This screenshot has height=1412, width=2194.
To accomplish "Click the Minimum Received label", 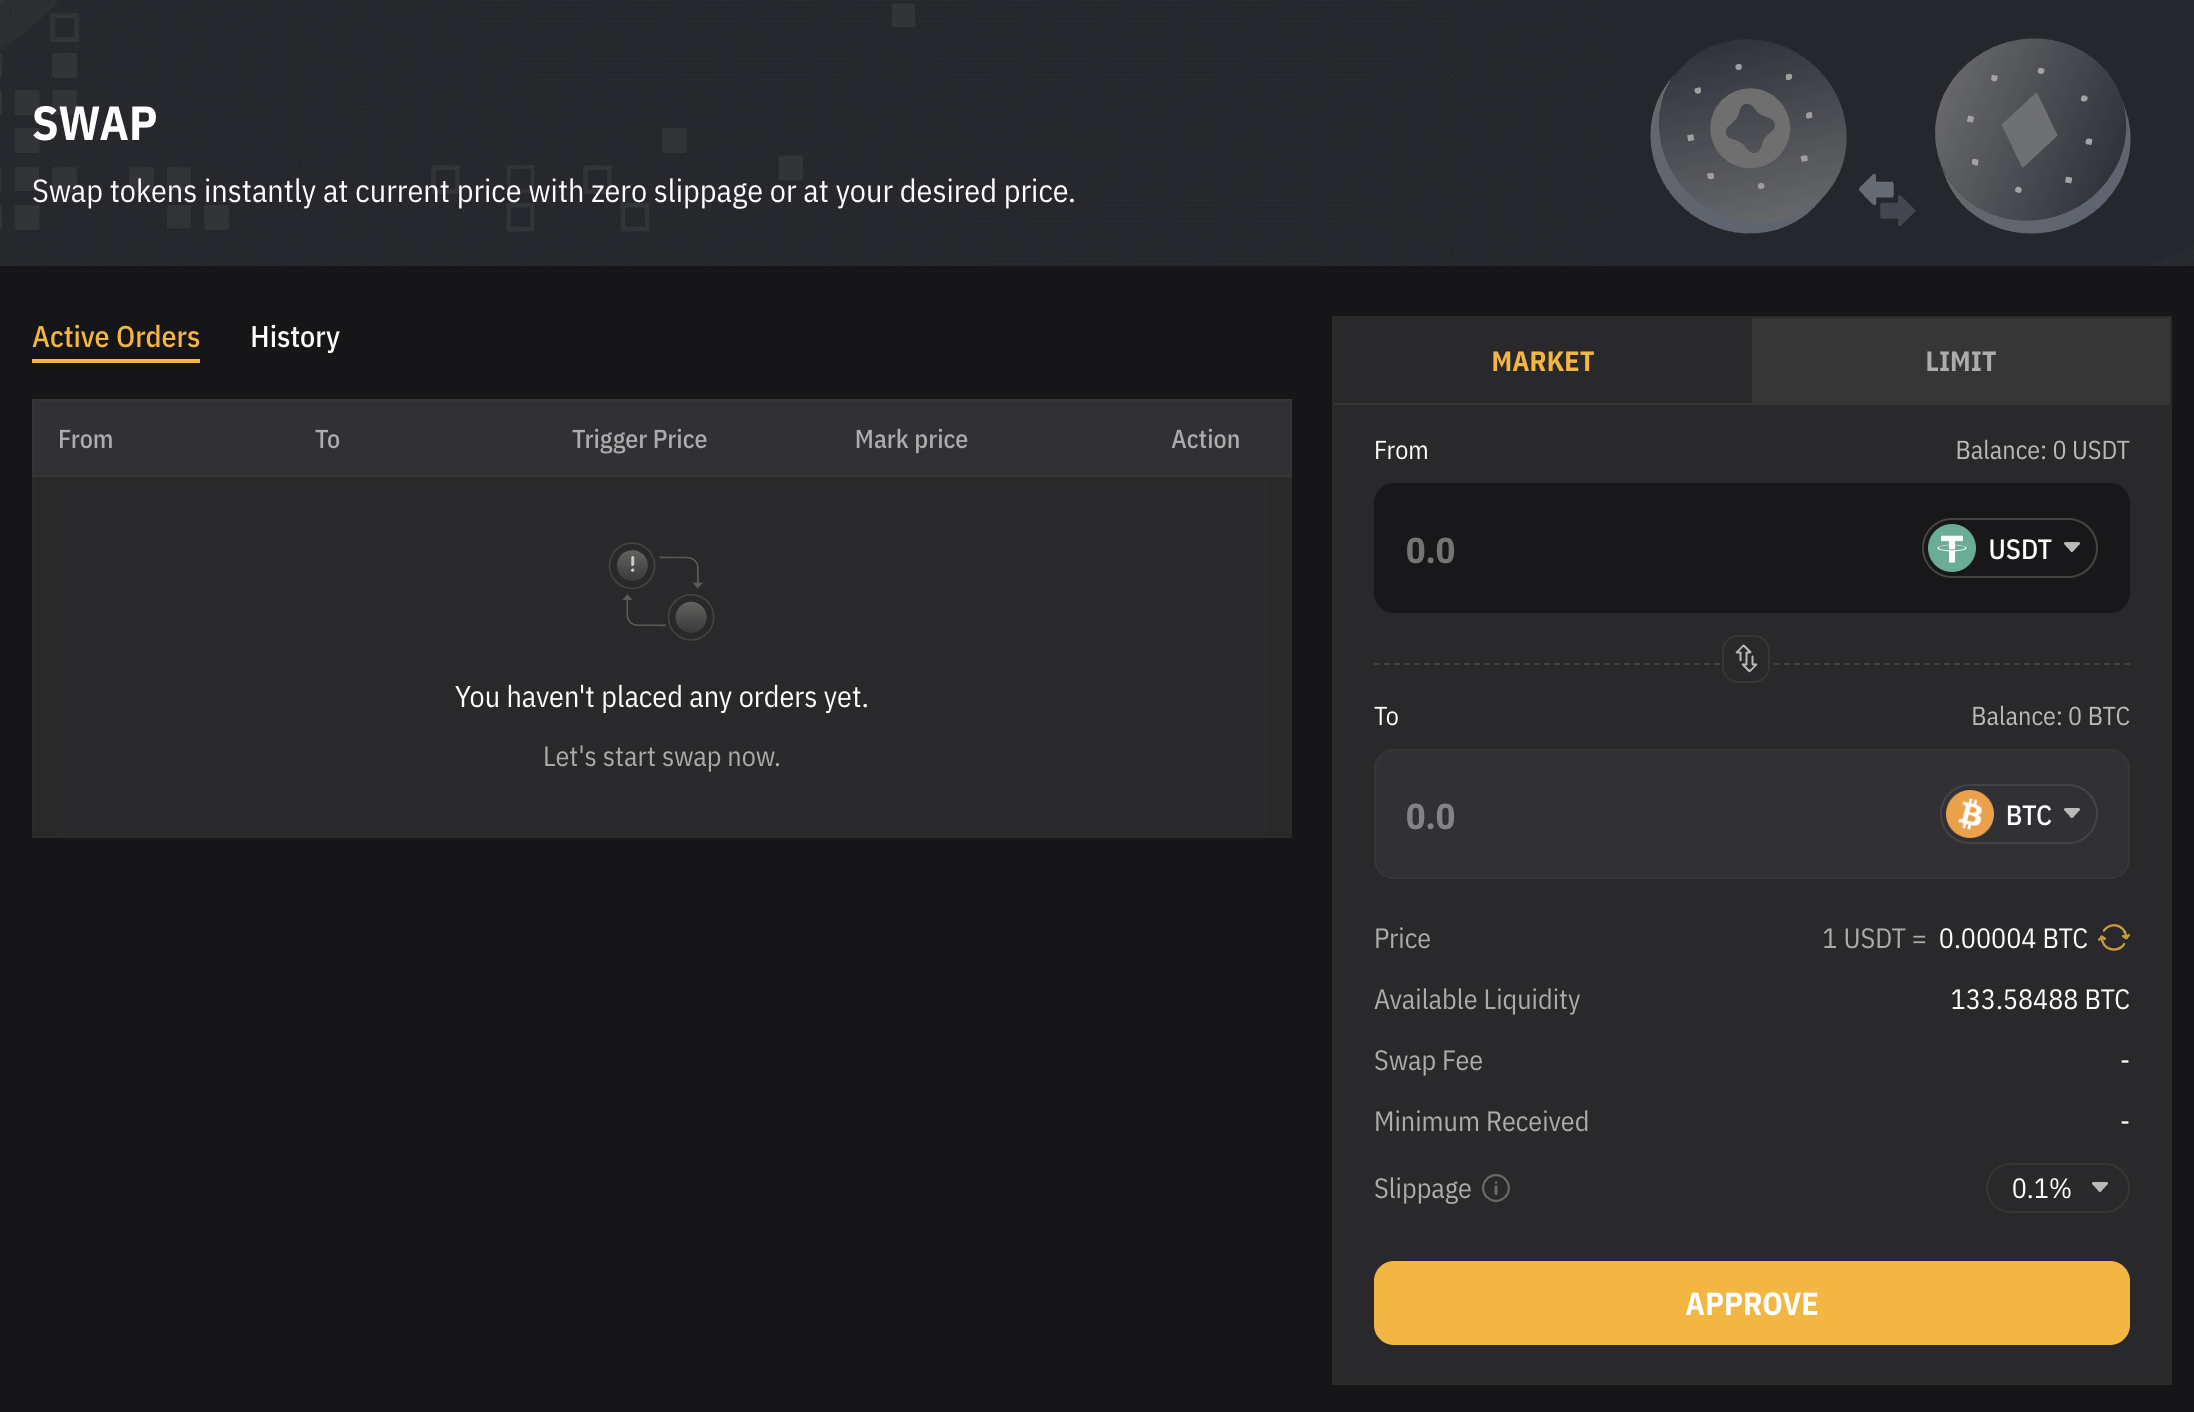I will pos(1481,1121).
